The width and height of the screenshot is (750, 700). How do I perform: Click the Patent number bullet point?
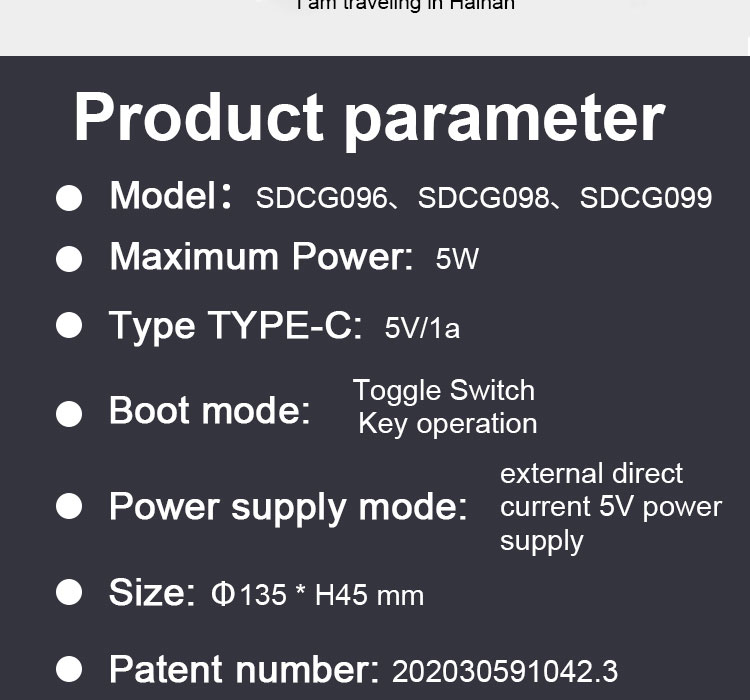69,669
